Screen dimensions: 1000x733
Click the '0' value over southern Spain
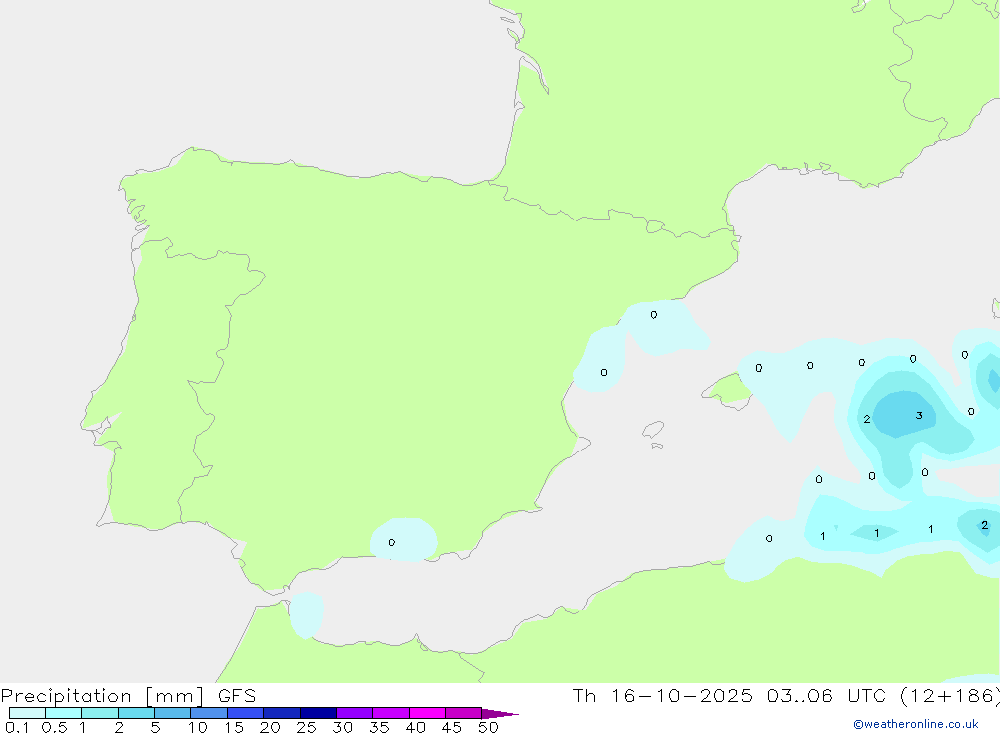[392, 542]
